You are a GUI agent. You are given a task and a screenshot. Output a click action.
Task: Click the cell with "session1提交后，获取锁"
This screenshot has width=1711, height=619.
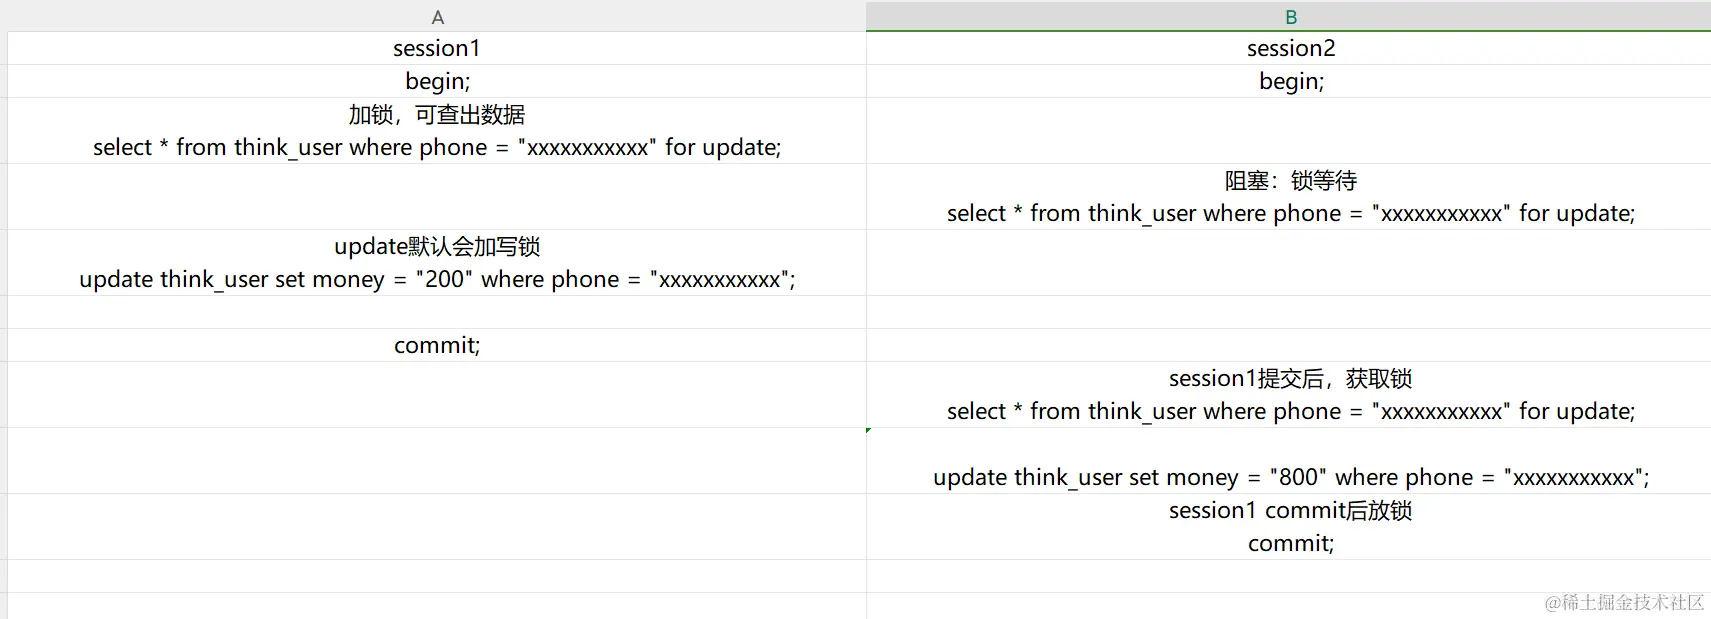(x=1290, y=395)
